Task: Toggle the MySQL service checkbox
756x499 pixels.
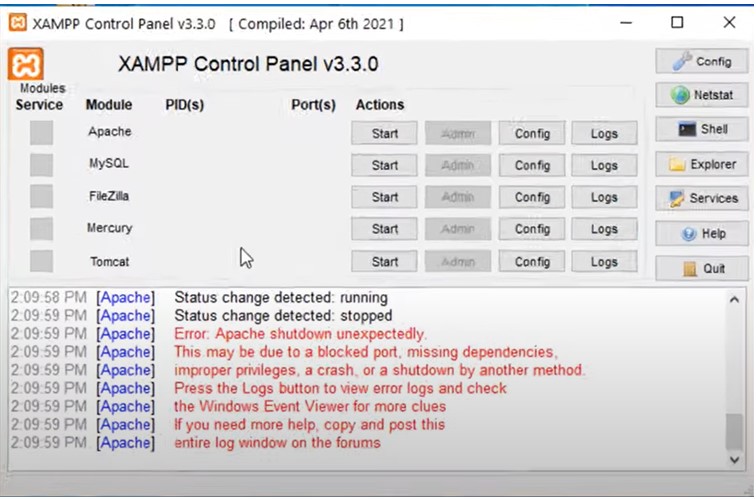Action: (41, 164)
